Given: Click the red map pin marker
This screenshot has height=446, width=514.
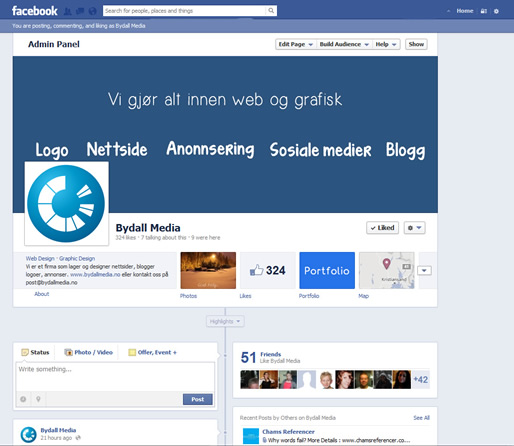Looking at the screenshot, I should coord(386,264).
